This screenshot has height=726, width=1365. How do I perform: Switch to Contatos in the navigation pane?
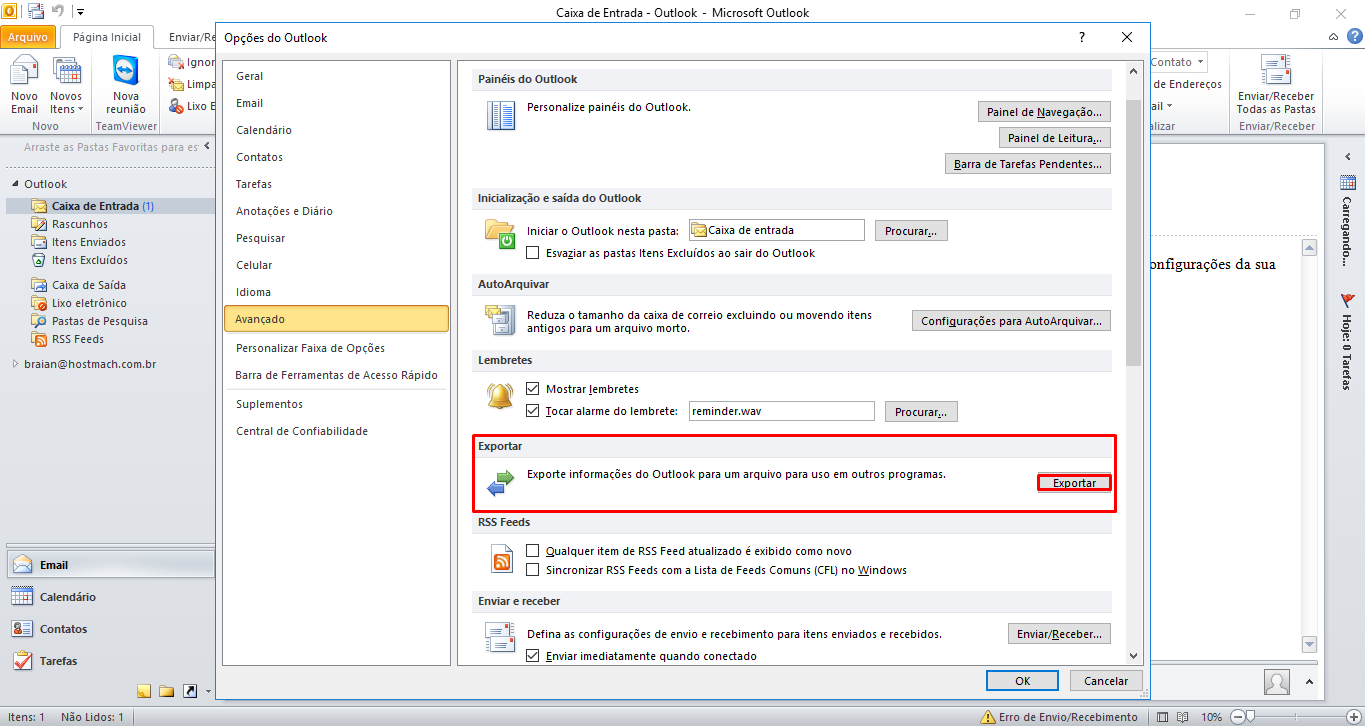[108, 629]
